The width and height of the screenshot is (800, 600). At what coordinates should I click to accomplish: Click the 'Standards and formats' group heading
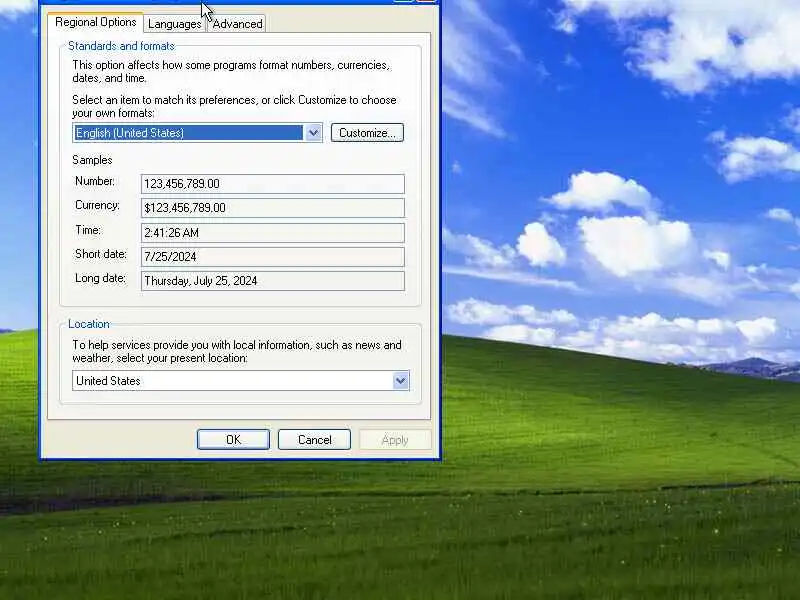click(121, 46)
